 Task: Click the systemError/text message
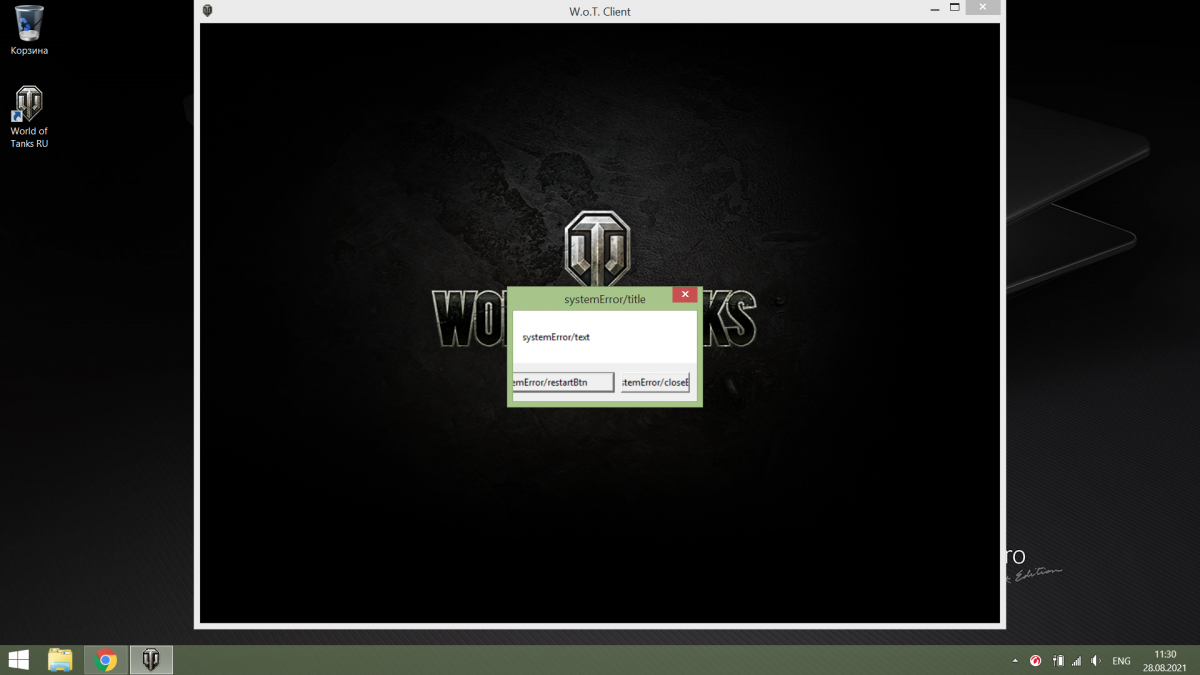(x=556, y=337)
